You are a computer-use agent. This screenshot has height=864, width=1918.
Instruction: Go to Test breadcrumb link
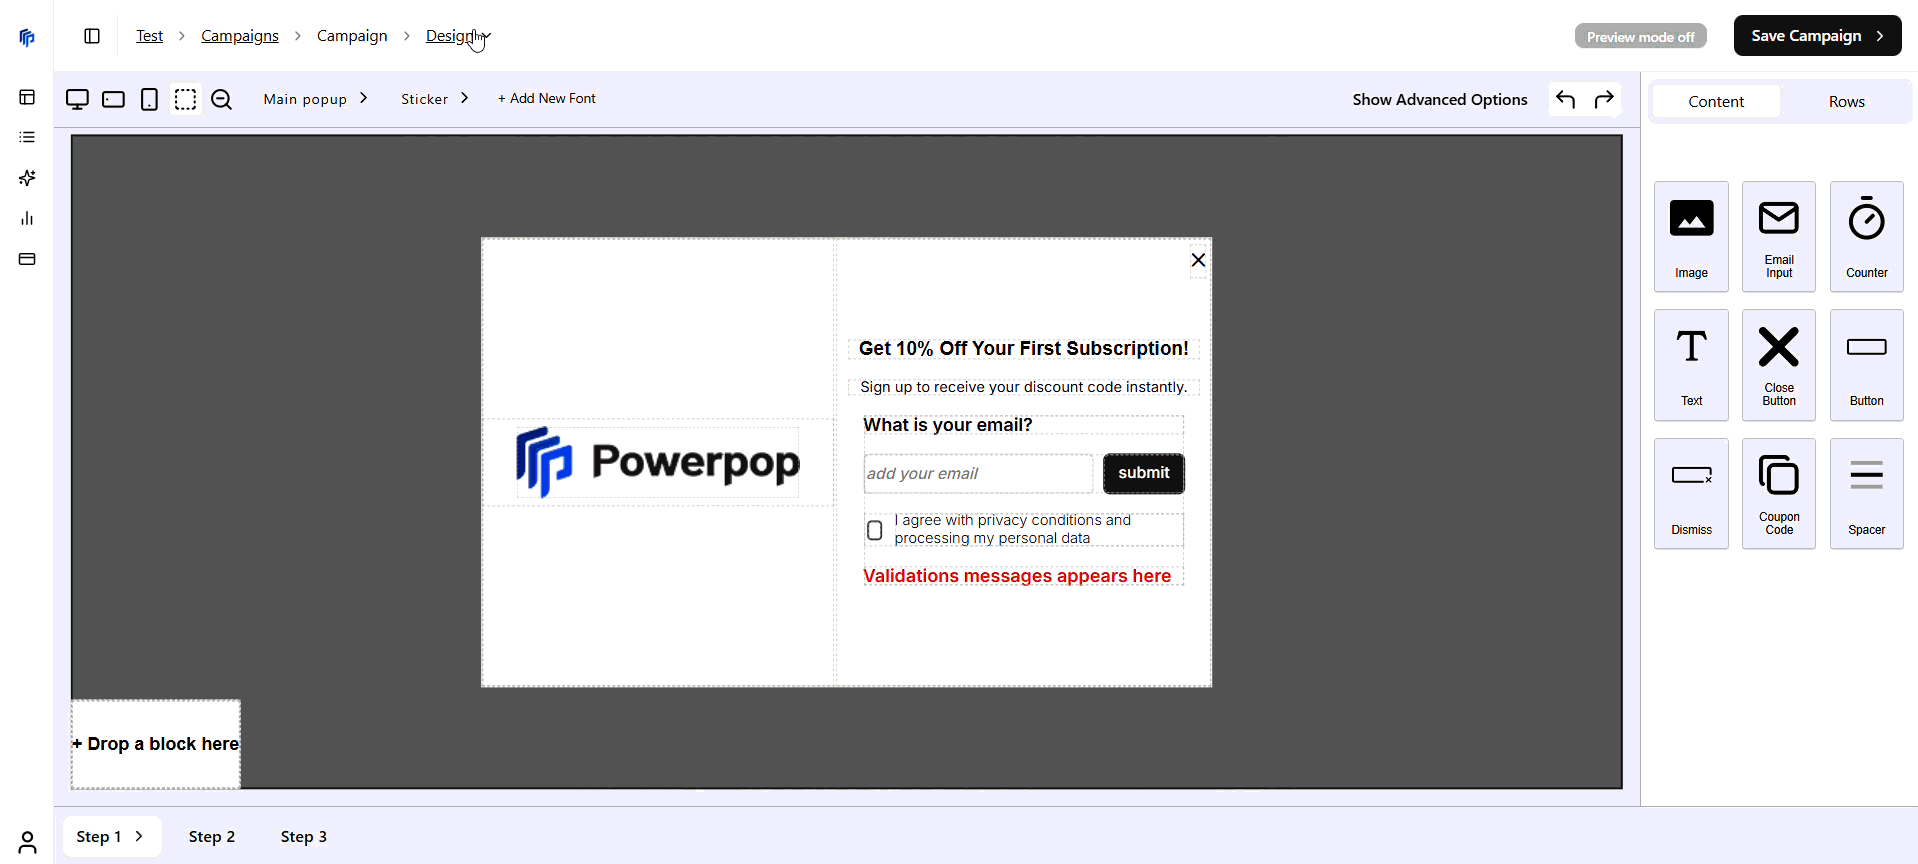[x=150, y=36]
